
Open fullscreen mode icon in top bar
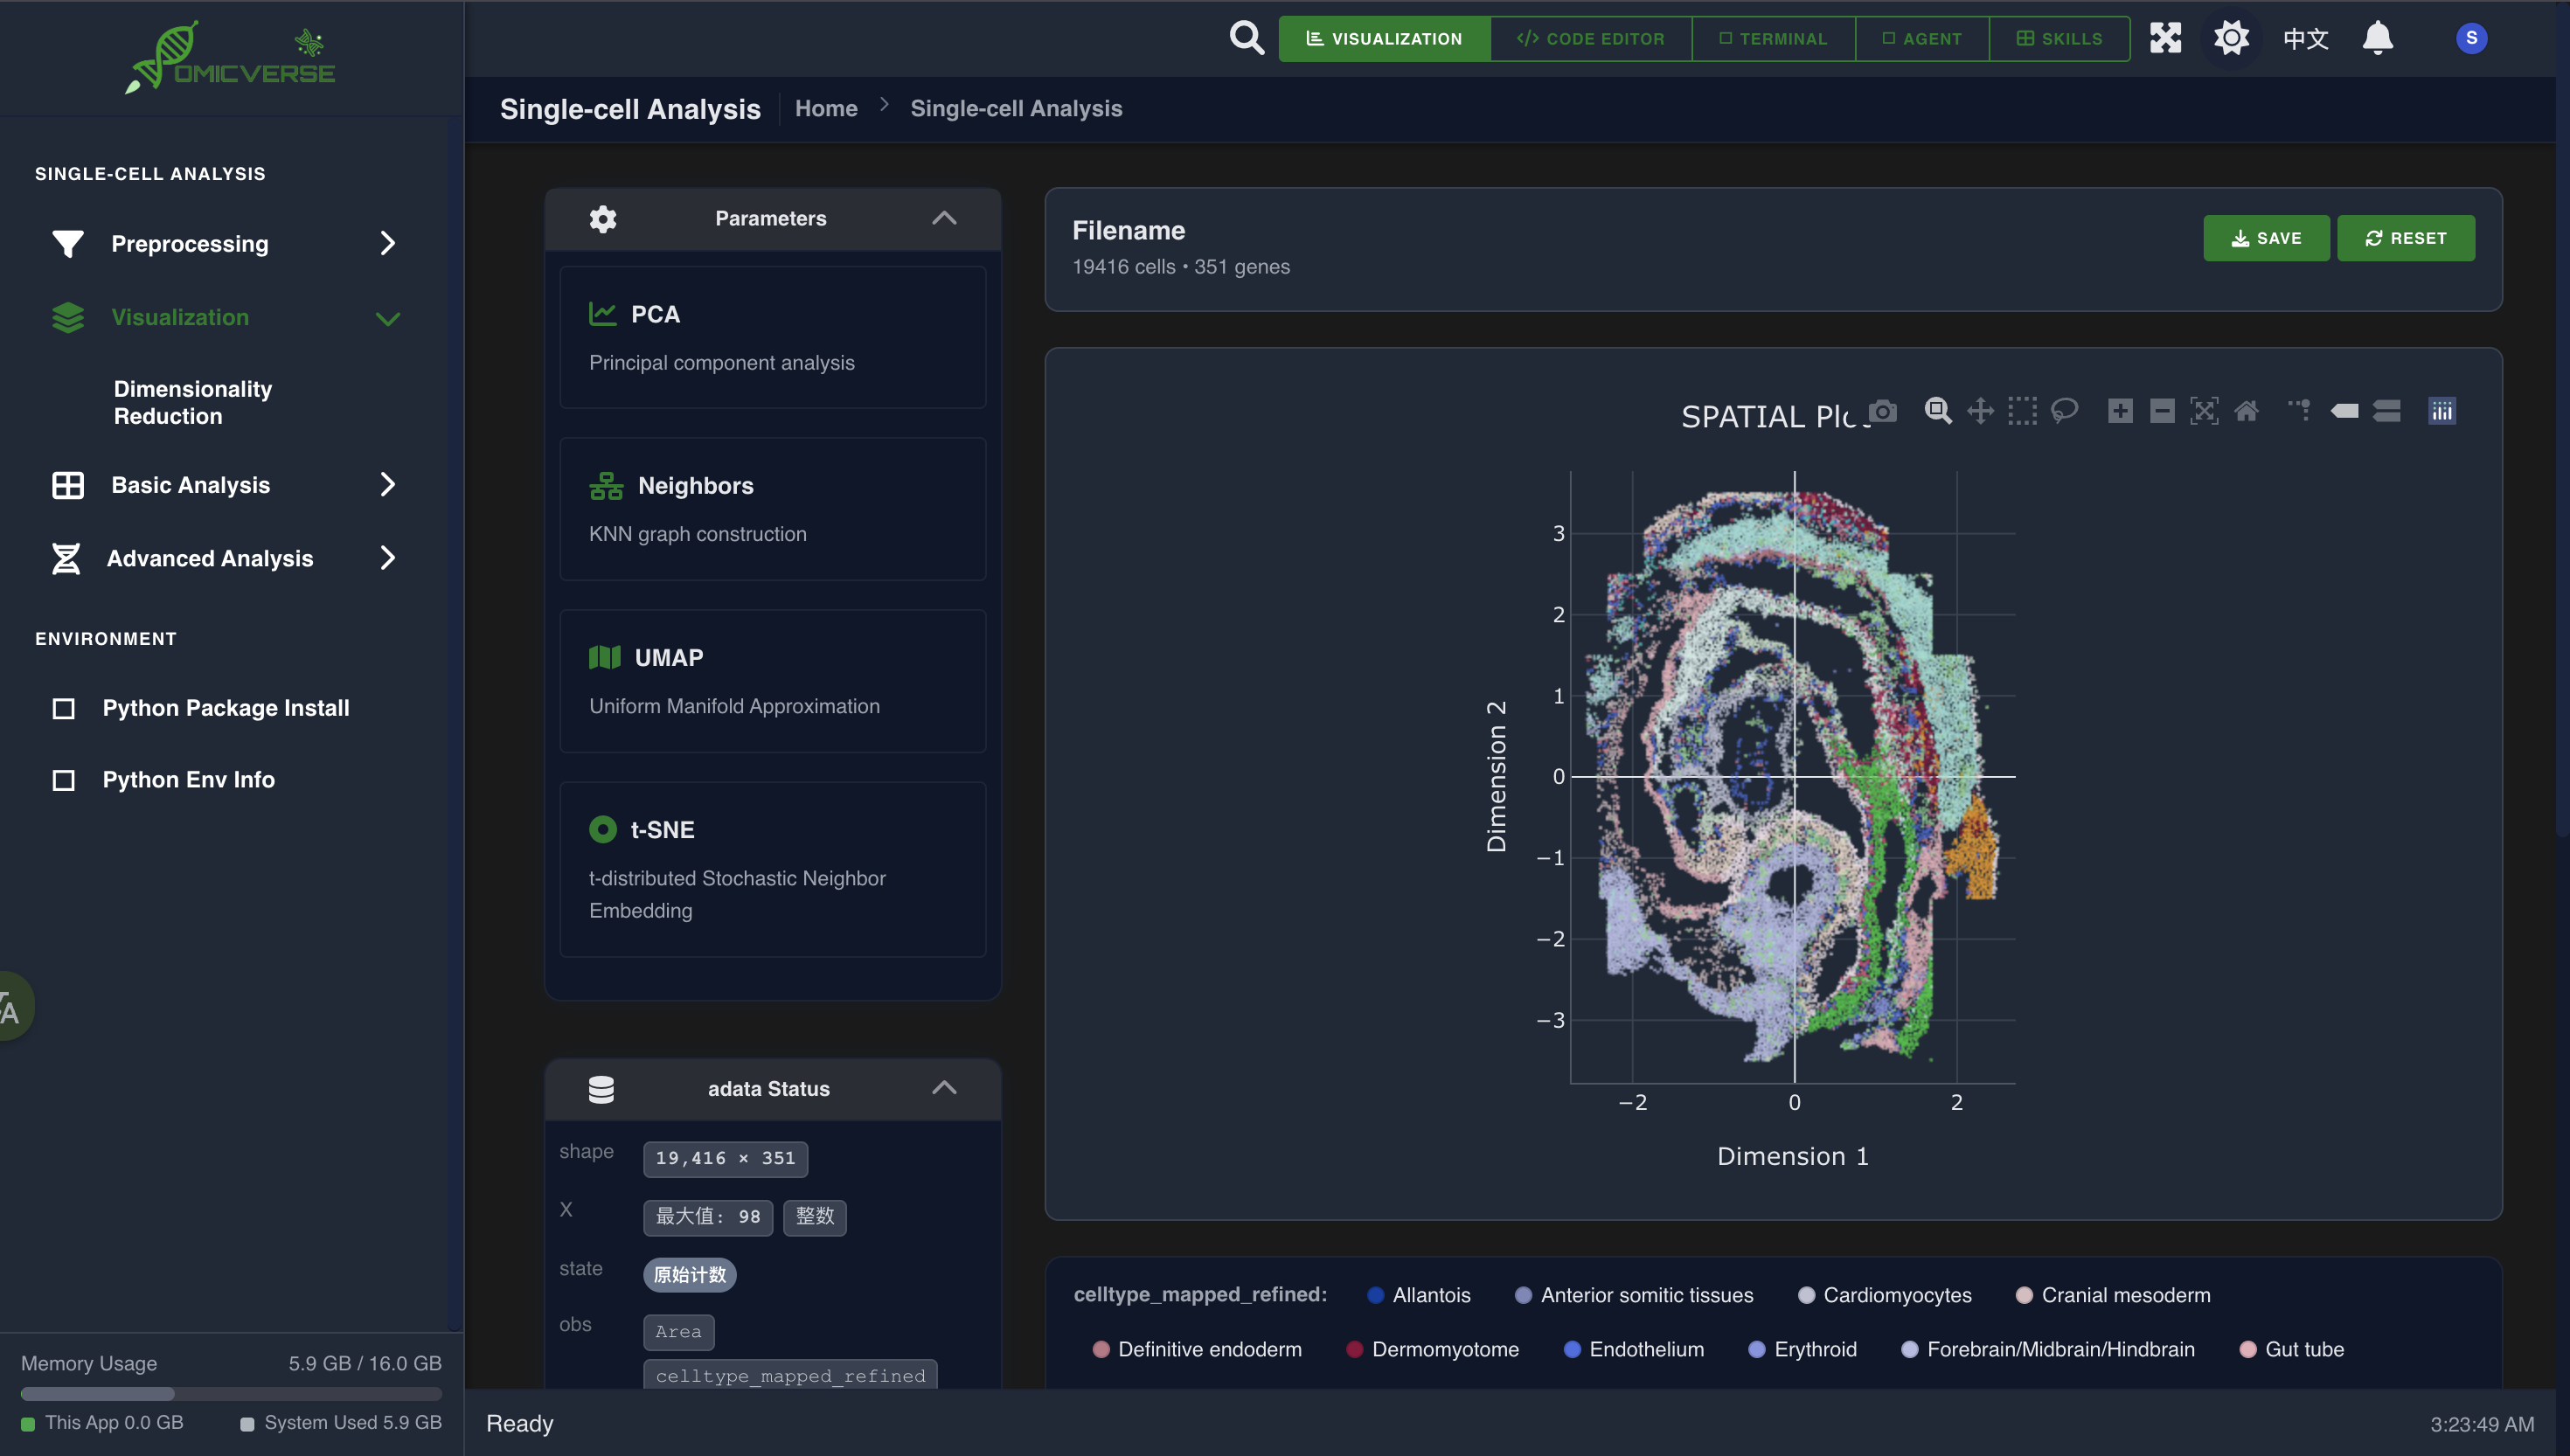pos(2165,38)
